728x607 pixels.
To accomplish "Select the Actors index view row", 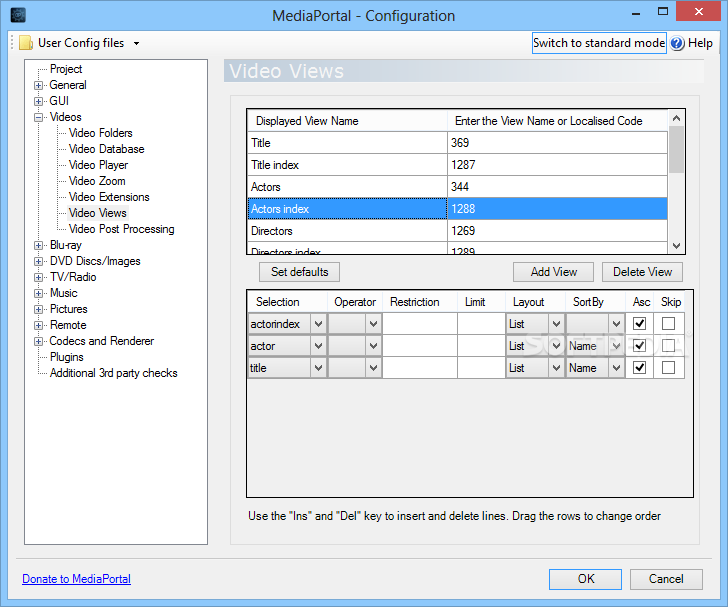I will tap(458, 209).
